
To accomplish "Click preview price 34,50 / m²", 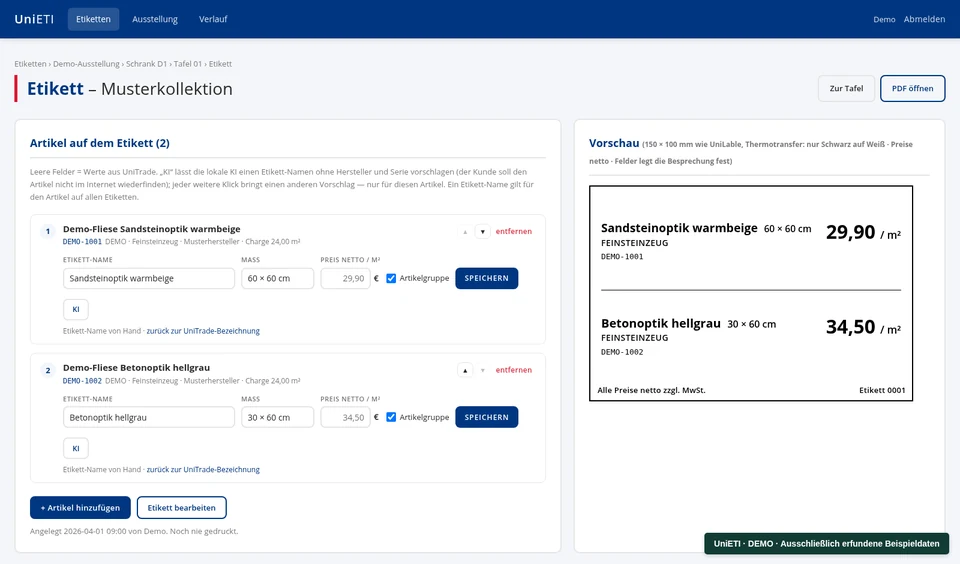I will [x=863, y=328].
